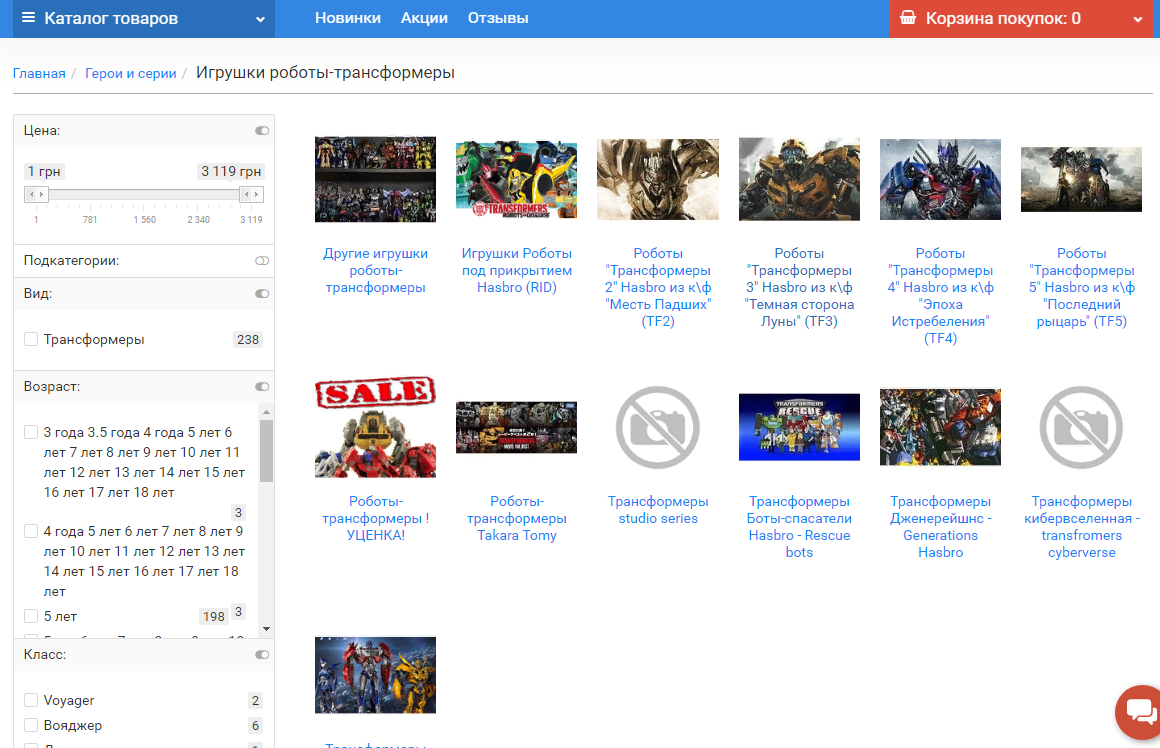The height and width of the screenshot is (748, 1160).
Task: Check the Трансформеры type checkbox
Action: tap(31, 340)
